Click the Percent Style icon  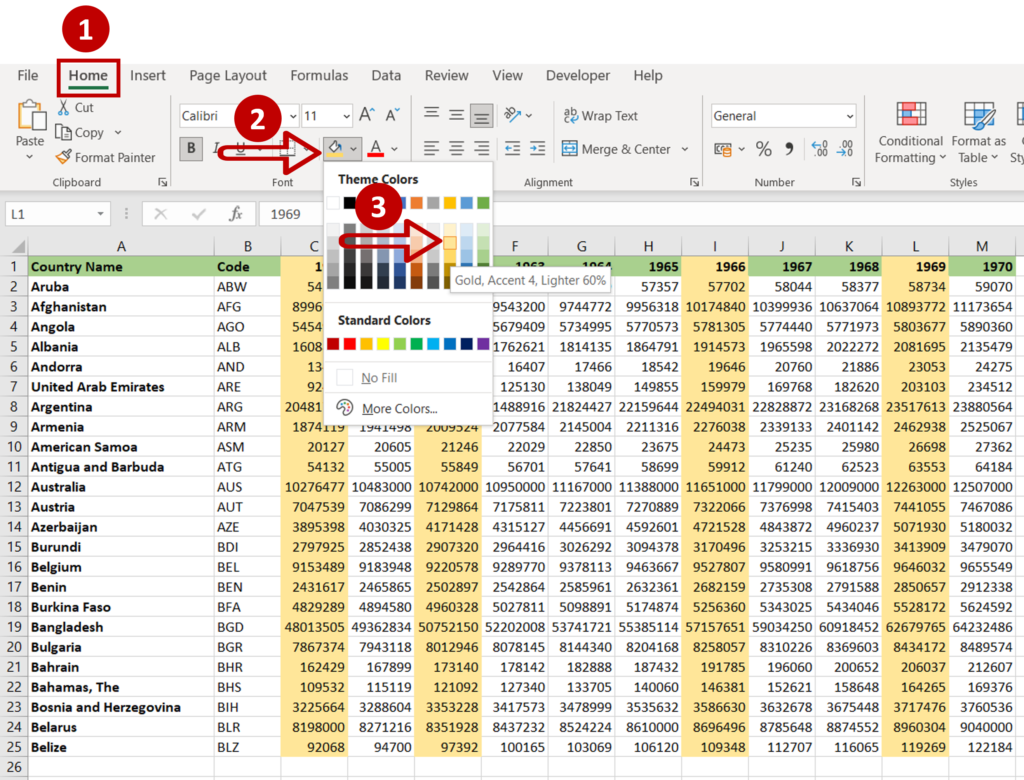764,149
